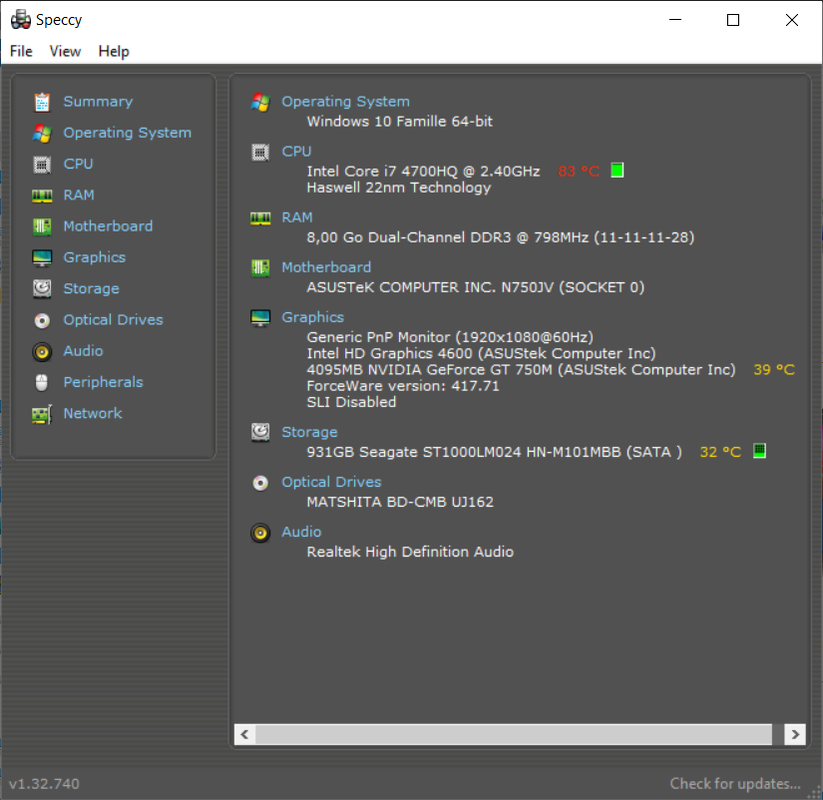
Task: Click the CPU chip icon in sidebar
Action: point(42,164)
